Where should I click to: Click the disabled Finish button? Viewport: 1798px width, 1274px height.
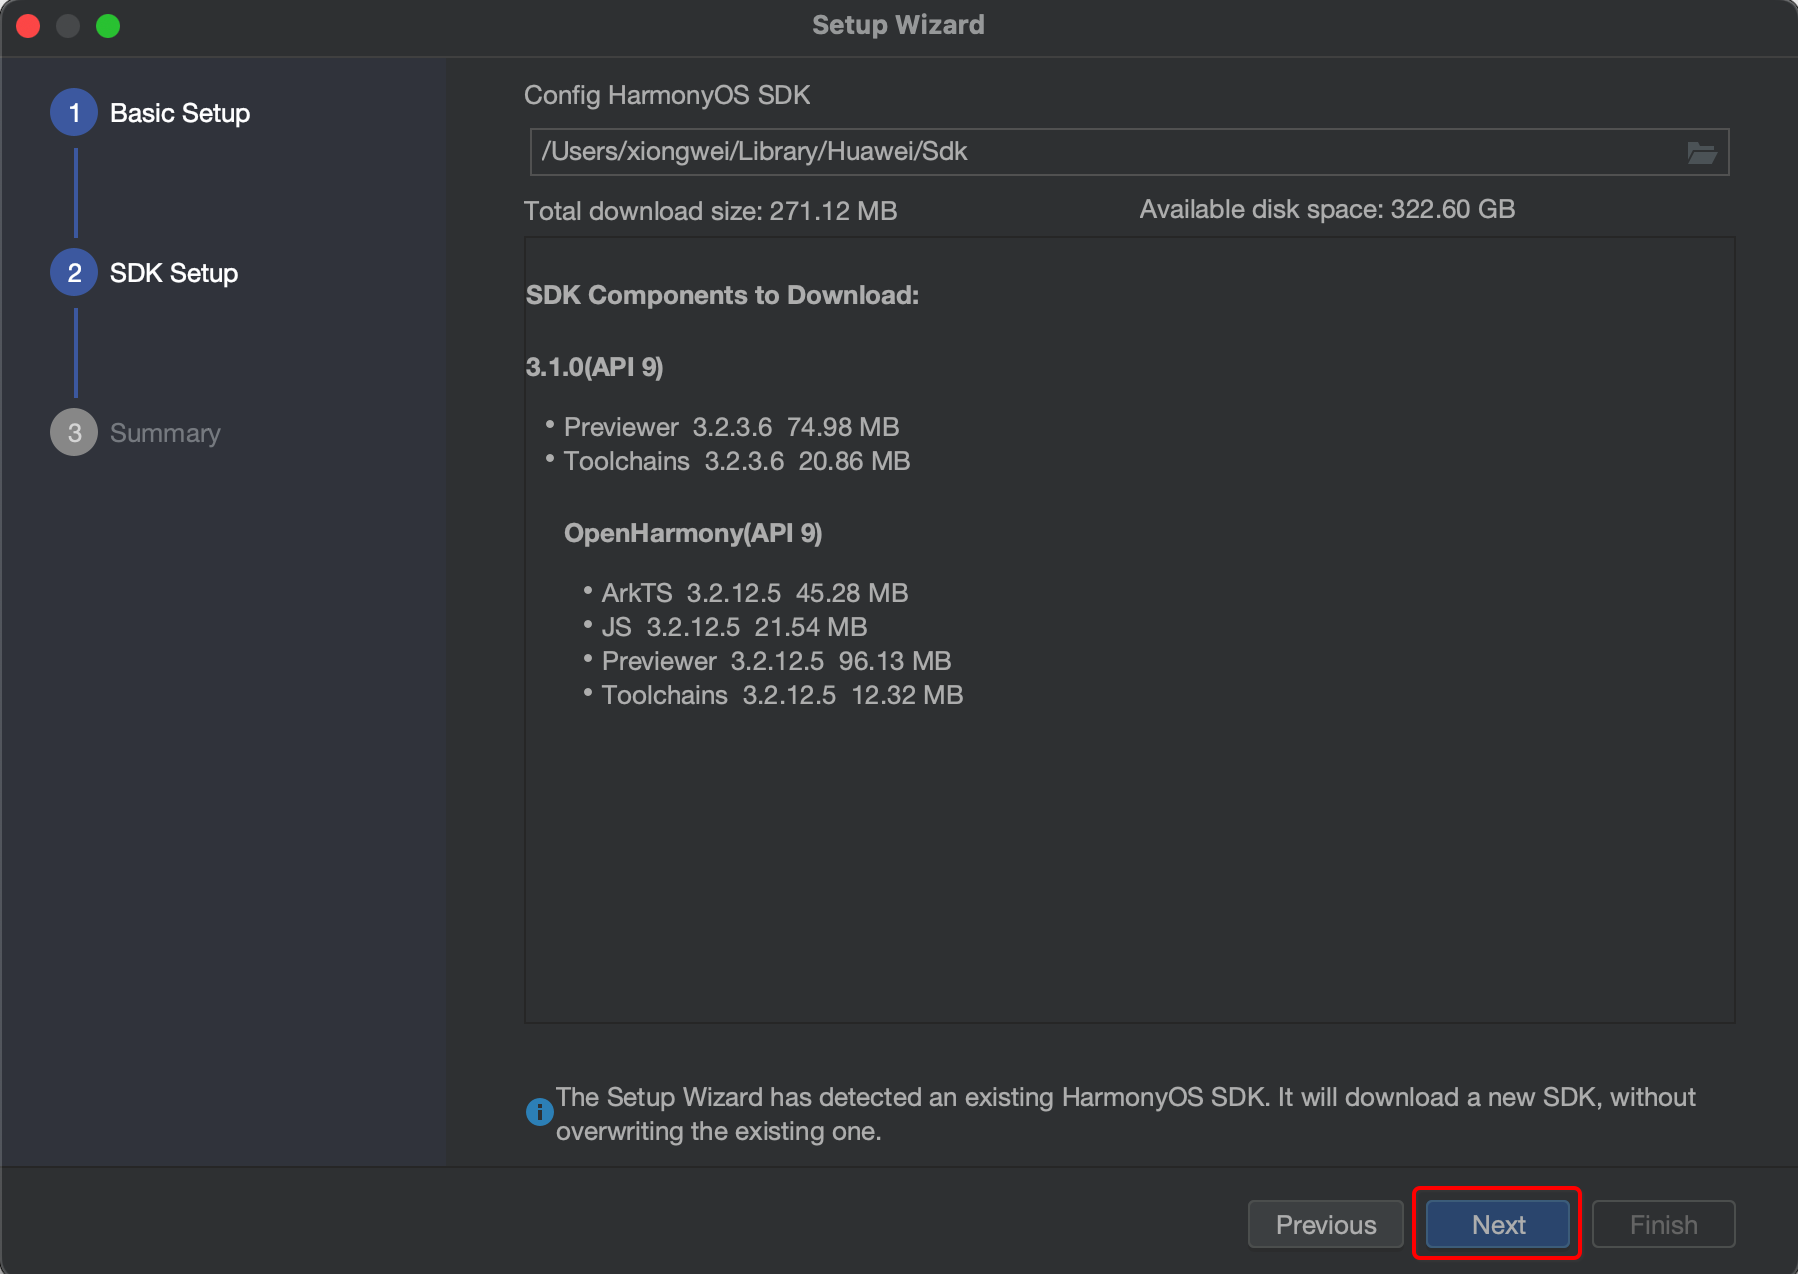1663,1224
